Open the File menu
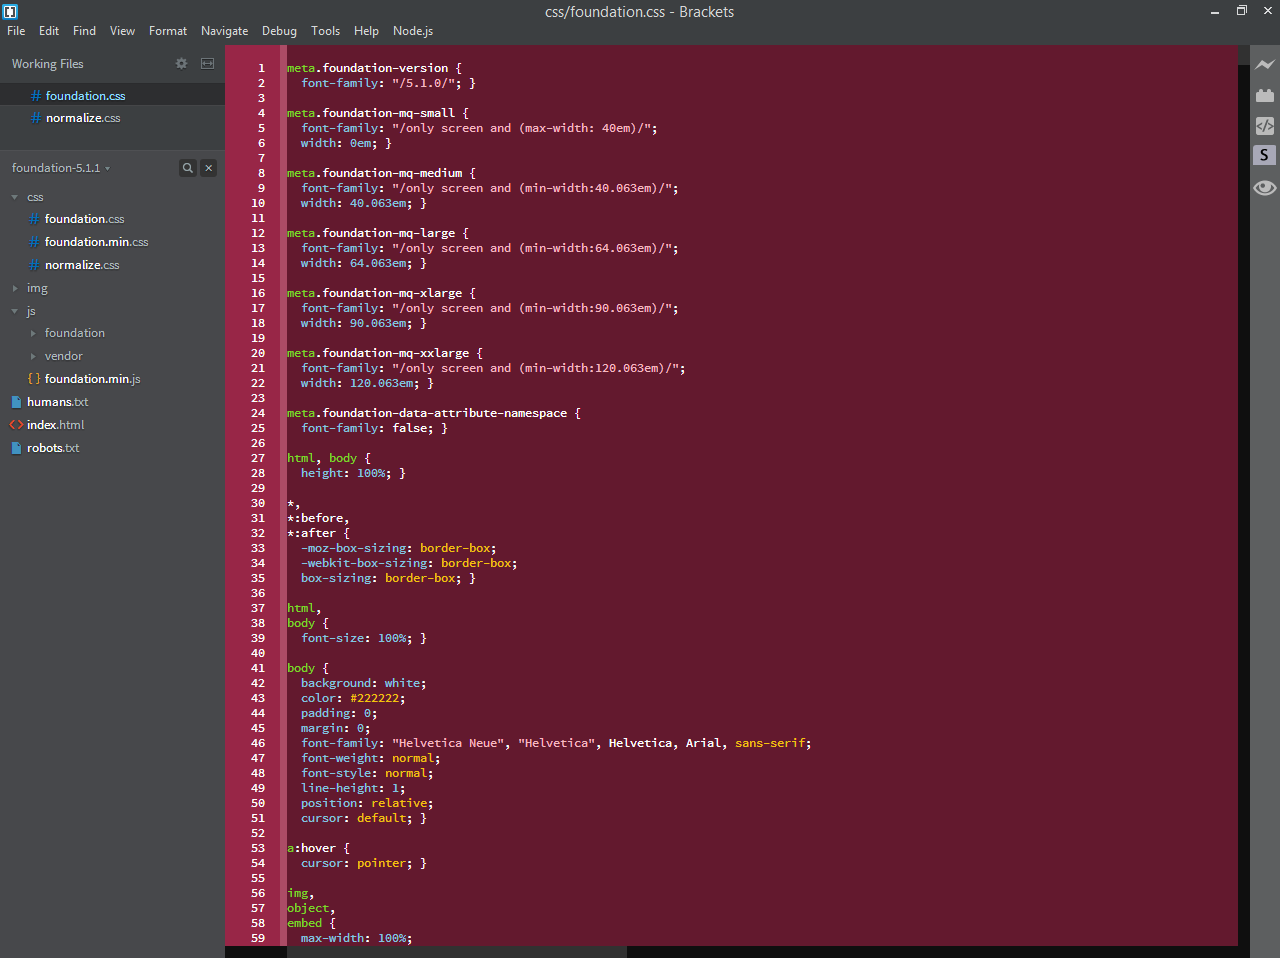This screenshot has width=1280, height=958. pos(16,31)
